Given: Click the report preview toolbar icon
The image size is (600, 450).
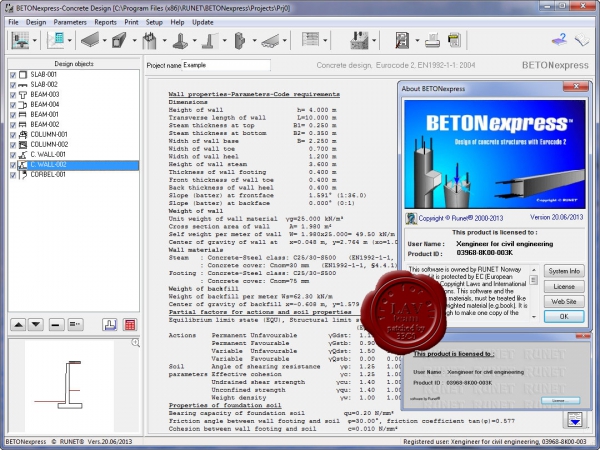Looking at the screenshot, I should pyautogui.click(x=402, y=41).
